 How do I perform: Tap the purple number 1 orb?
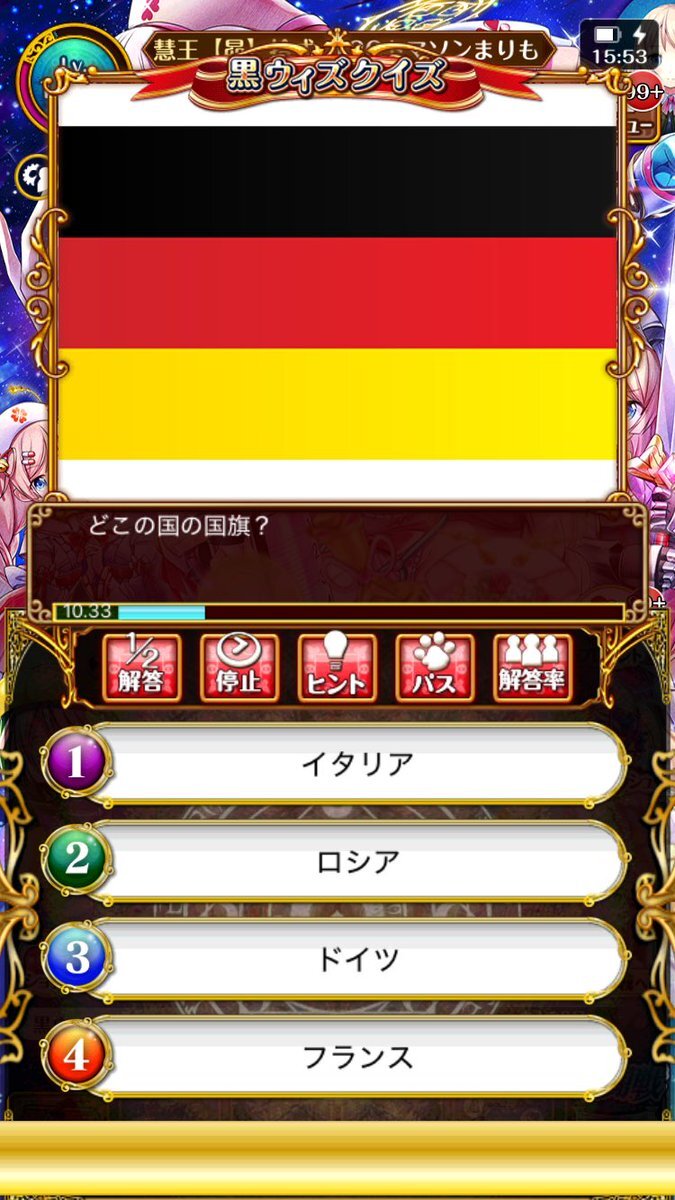coord(77,765)
